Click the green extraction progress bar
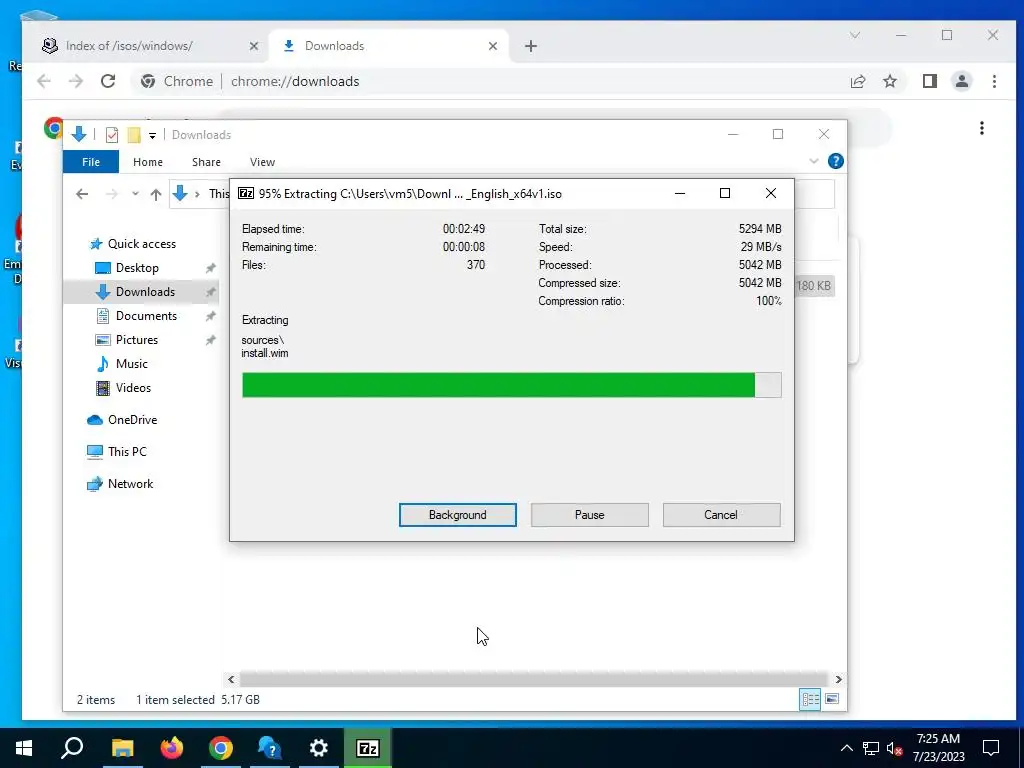 [x=511, y=385]
